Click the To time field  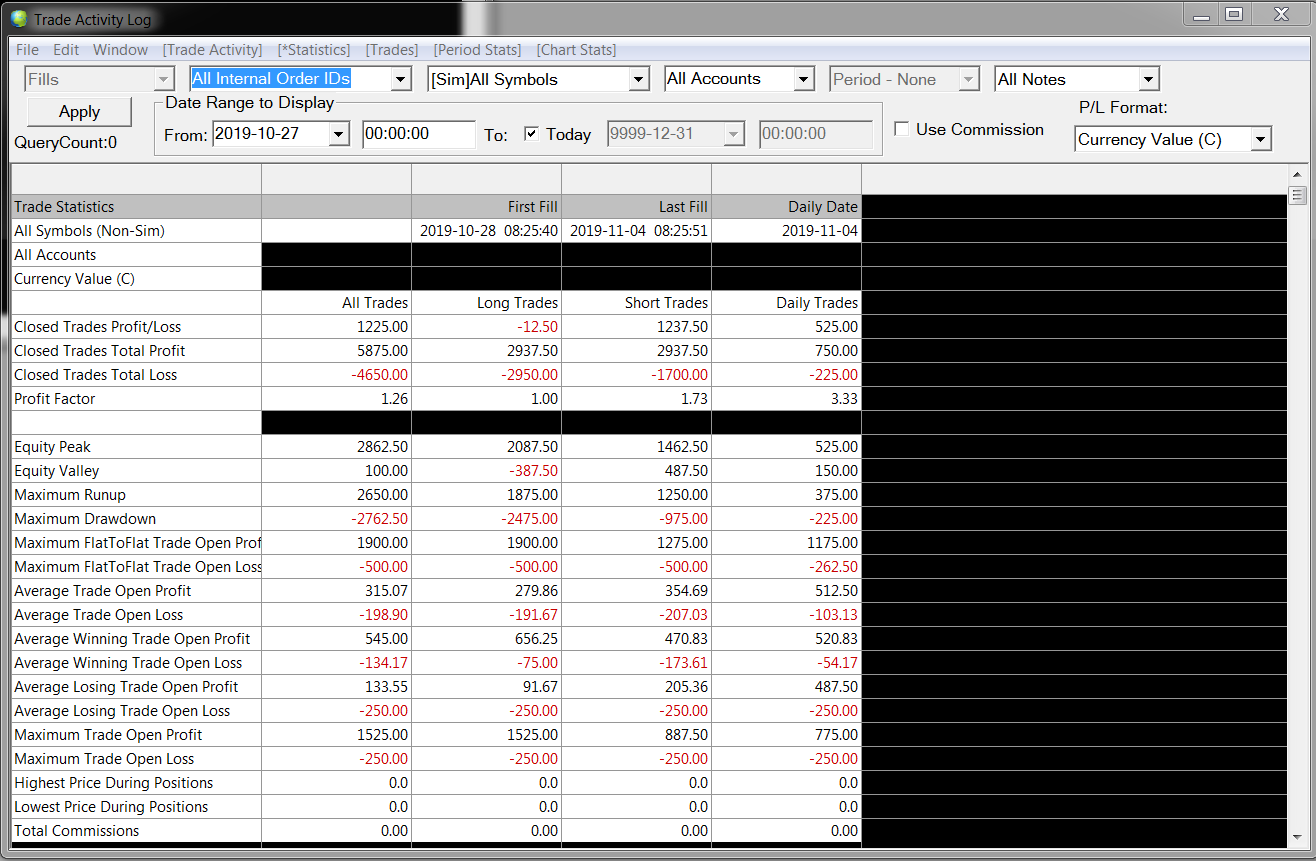pos(815,134)
